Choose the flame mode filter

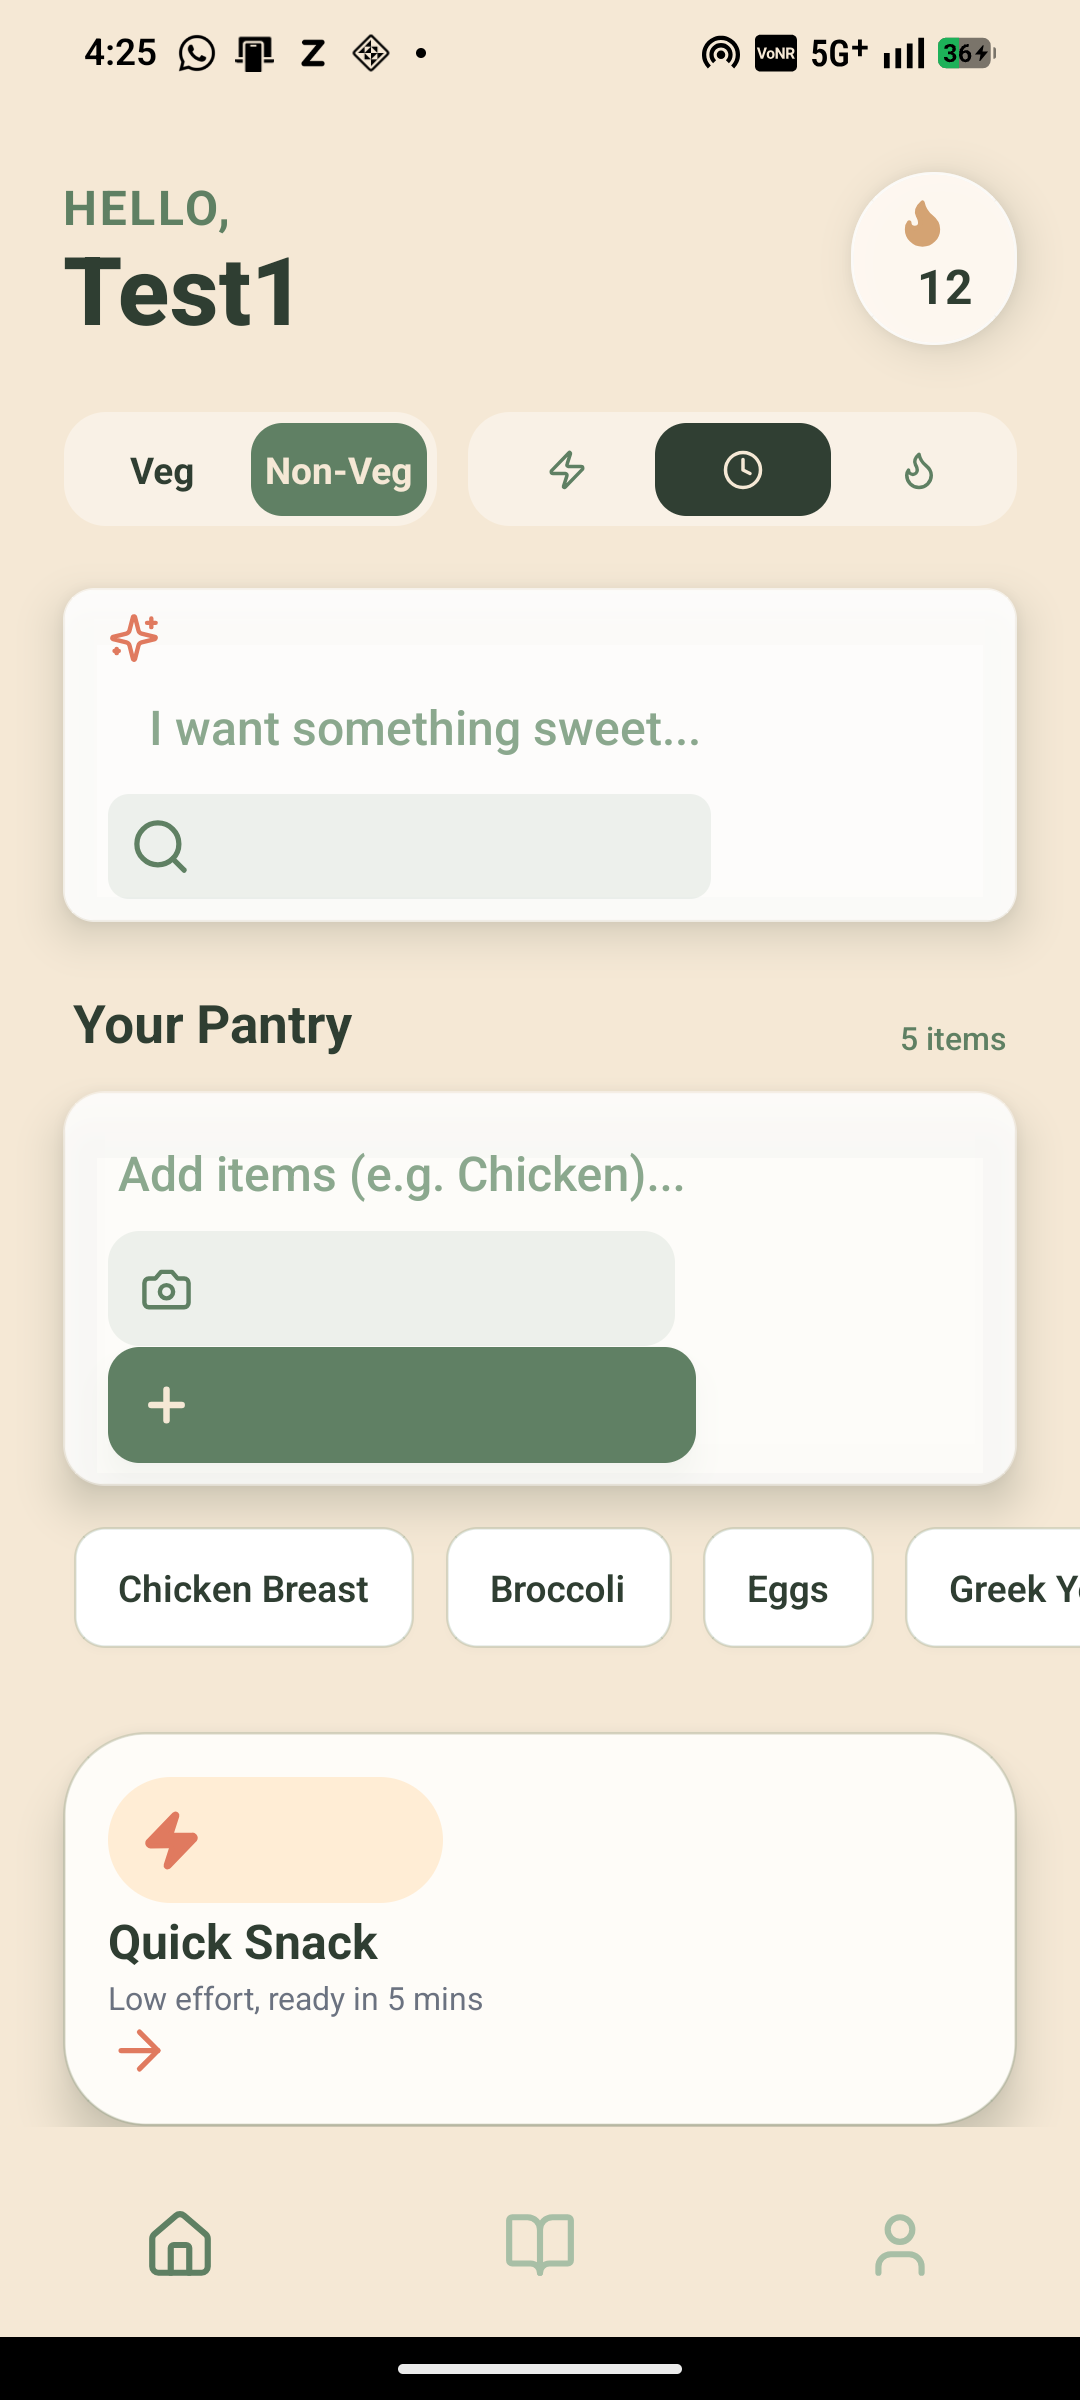[919, 470]
